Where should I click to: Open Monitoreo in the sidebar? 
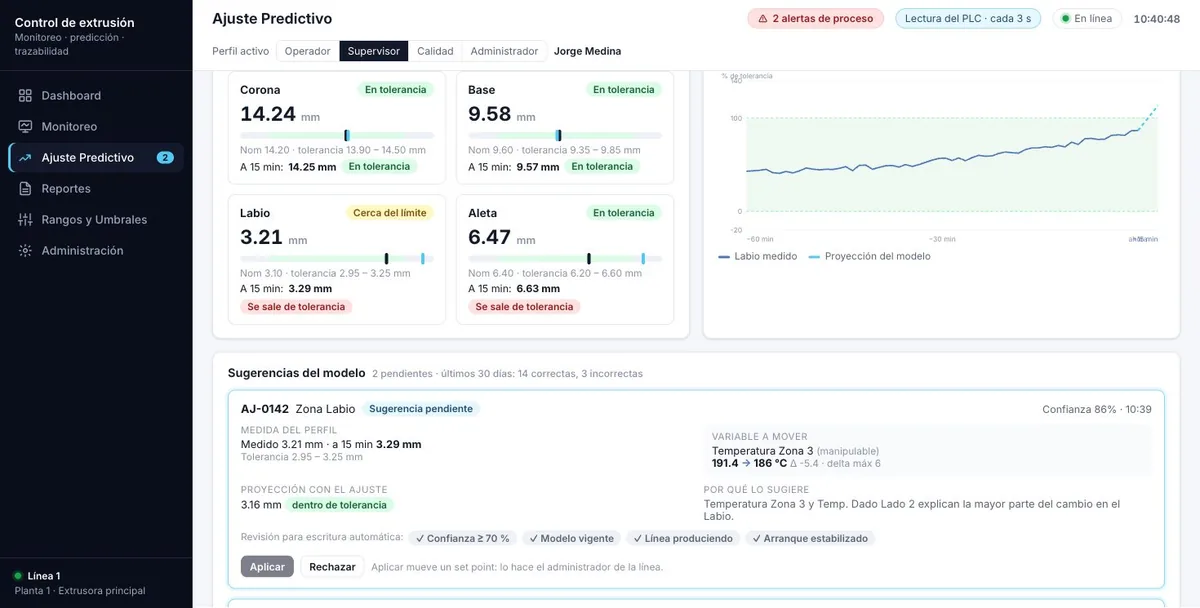tap(96, 127)
